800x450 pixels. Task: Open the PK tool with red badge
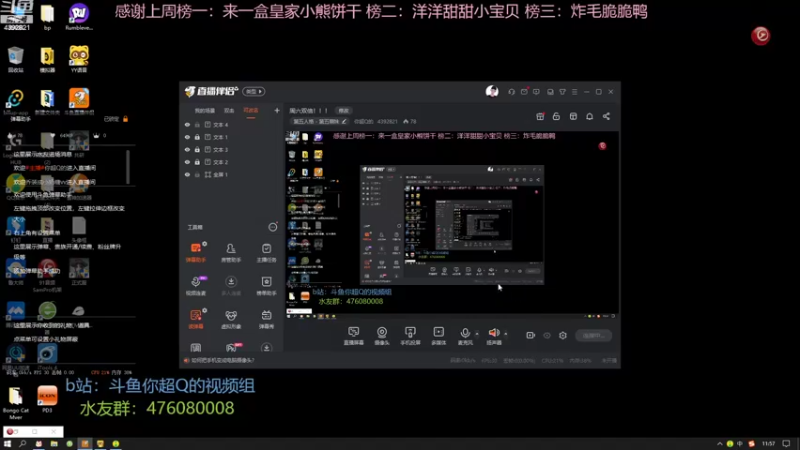[231, 347]
